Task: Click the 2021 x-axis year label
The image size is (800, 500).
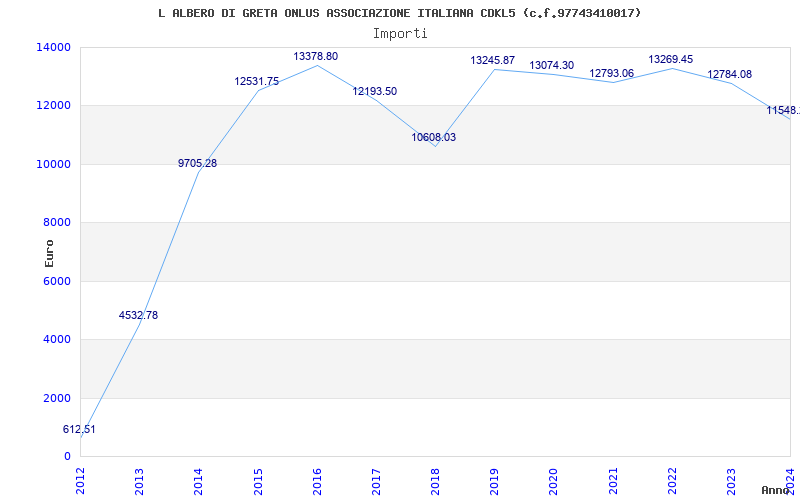Action: pos(613,481)
